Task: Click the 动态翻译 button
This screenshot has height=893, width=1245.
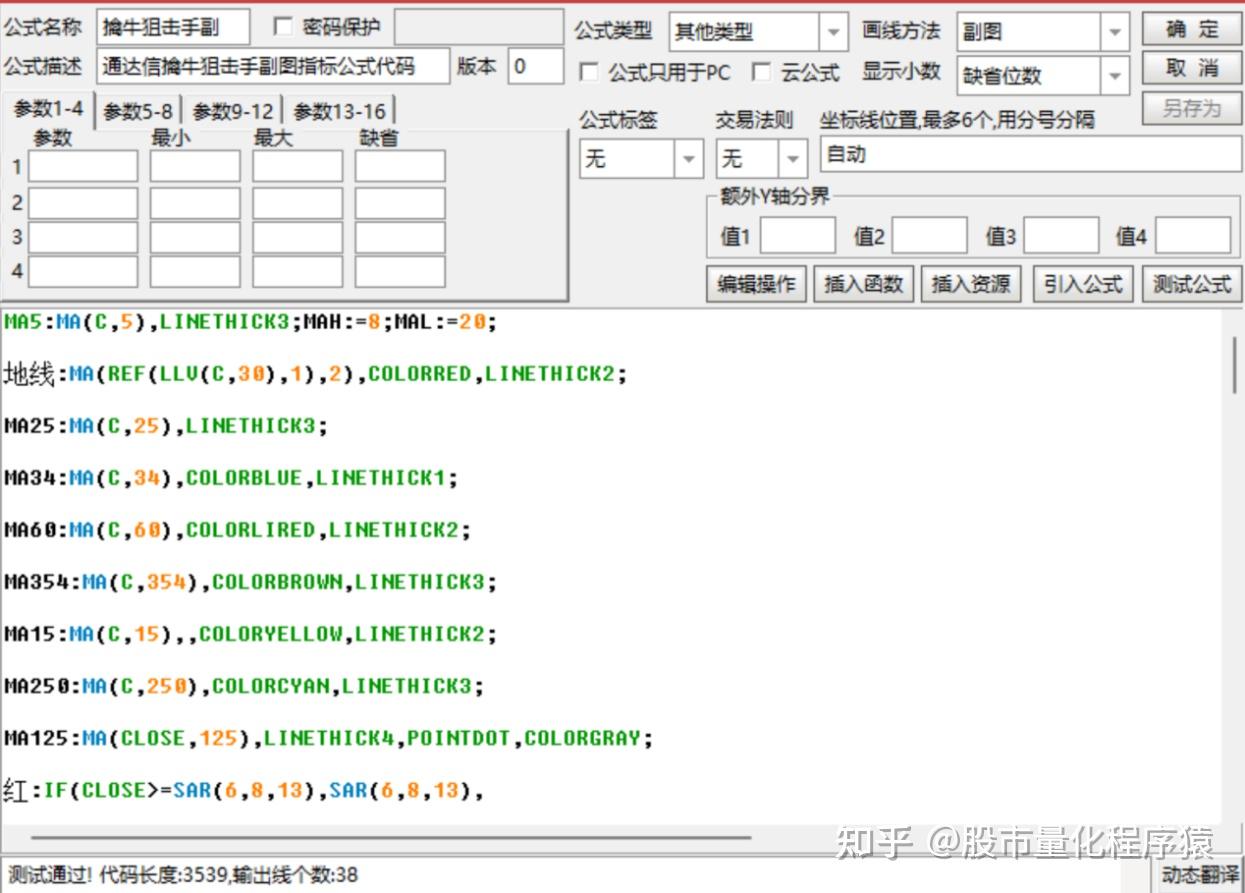Action: pos(1199,874)
